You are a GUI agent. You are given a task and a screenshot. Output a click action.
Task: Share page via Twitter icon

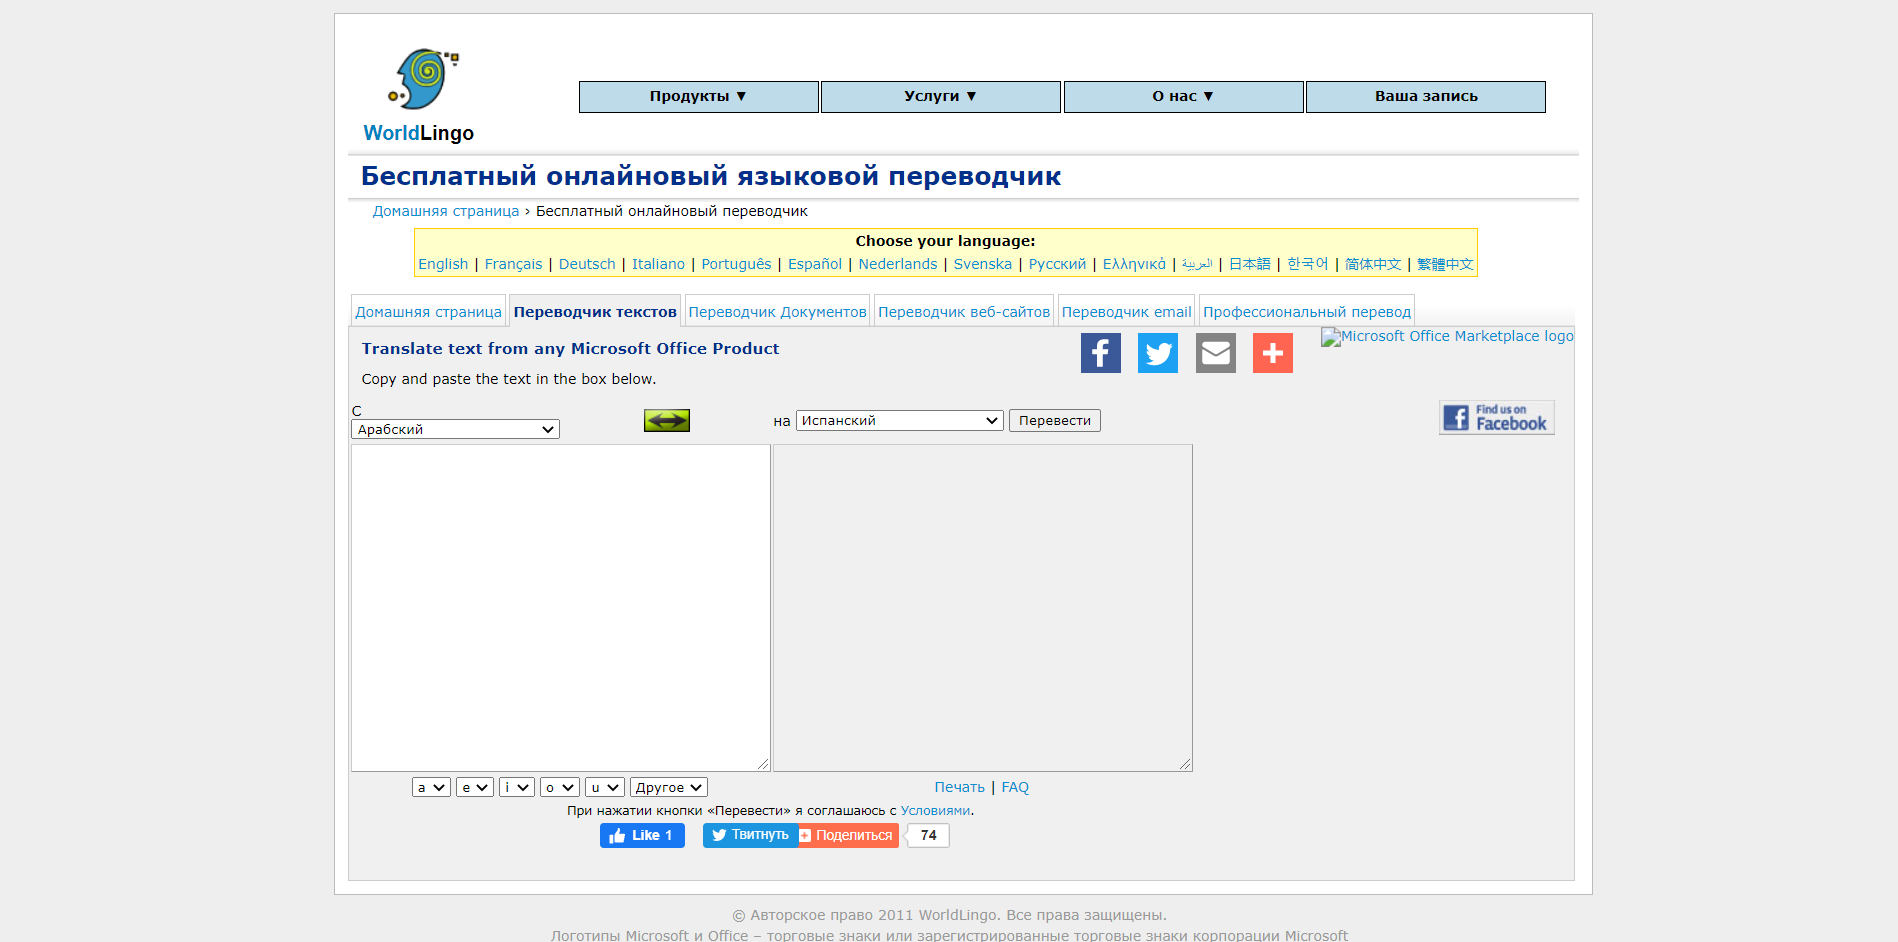point(1157,353)
